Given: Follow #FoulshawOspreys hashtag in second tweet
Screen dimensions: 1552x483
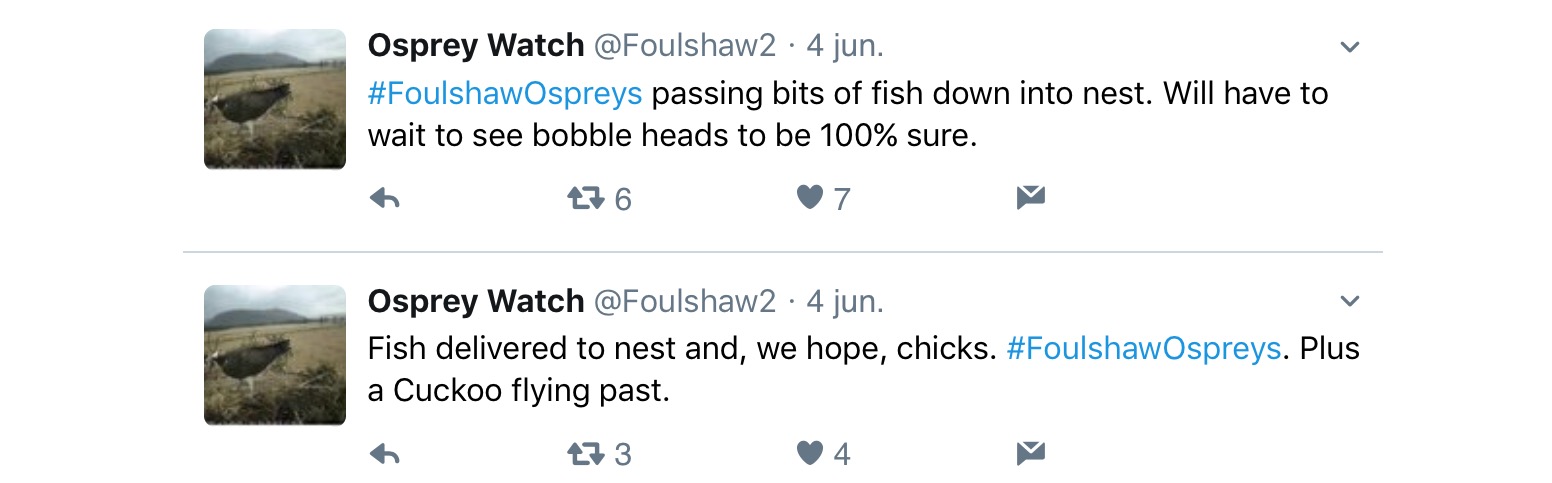Looking at the screenshot, I should pyautogui.click(x=1144, y=349).
